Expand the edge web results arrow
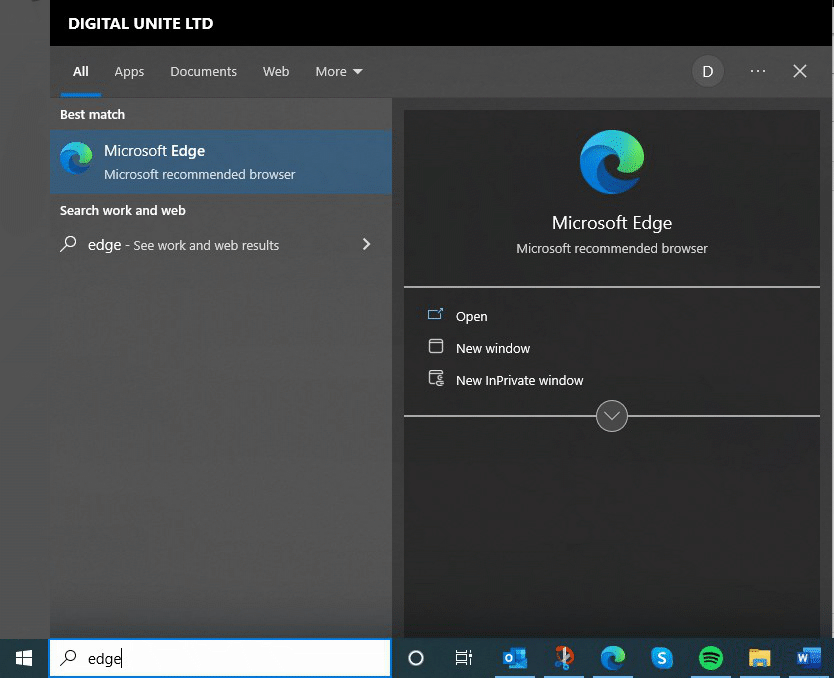This screenshot has width=834, height=678. click(366, 244)
